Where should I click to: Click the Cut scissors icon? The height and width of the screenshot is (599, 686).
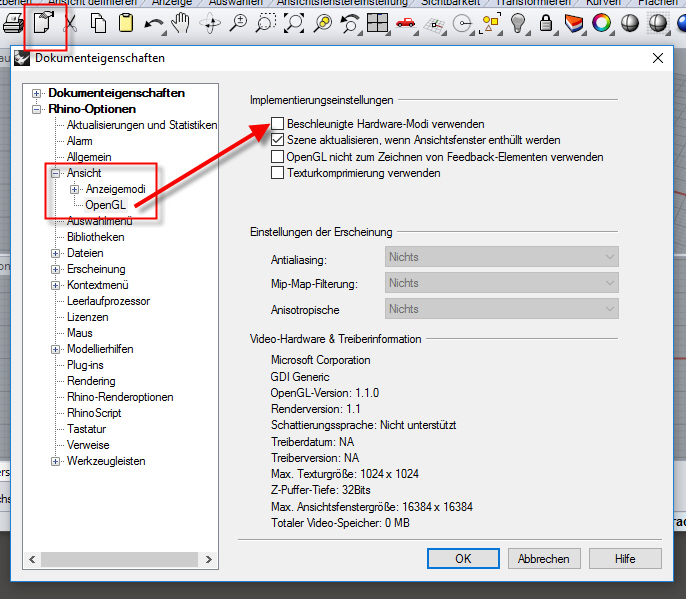[70, 23]
